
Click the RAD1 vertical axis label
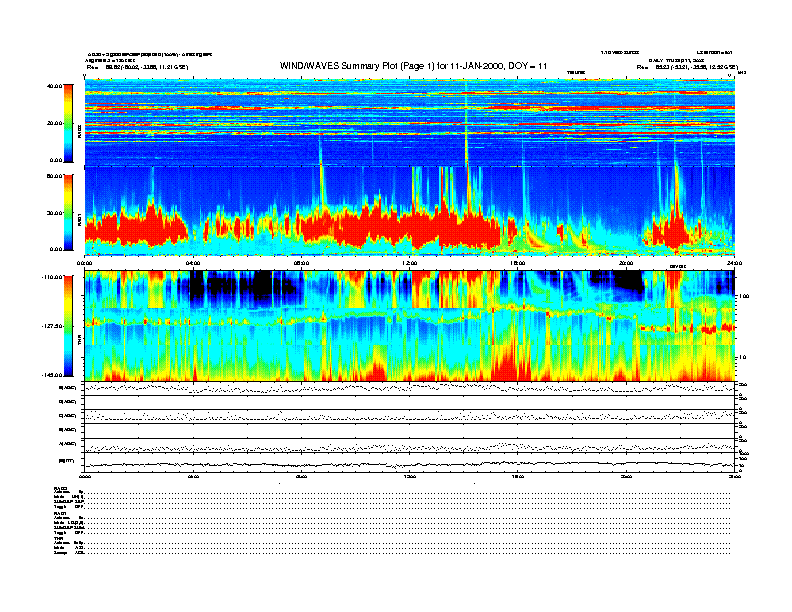[79, 219]
